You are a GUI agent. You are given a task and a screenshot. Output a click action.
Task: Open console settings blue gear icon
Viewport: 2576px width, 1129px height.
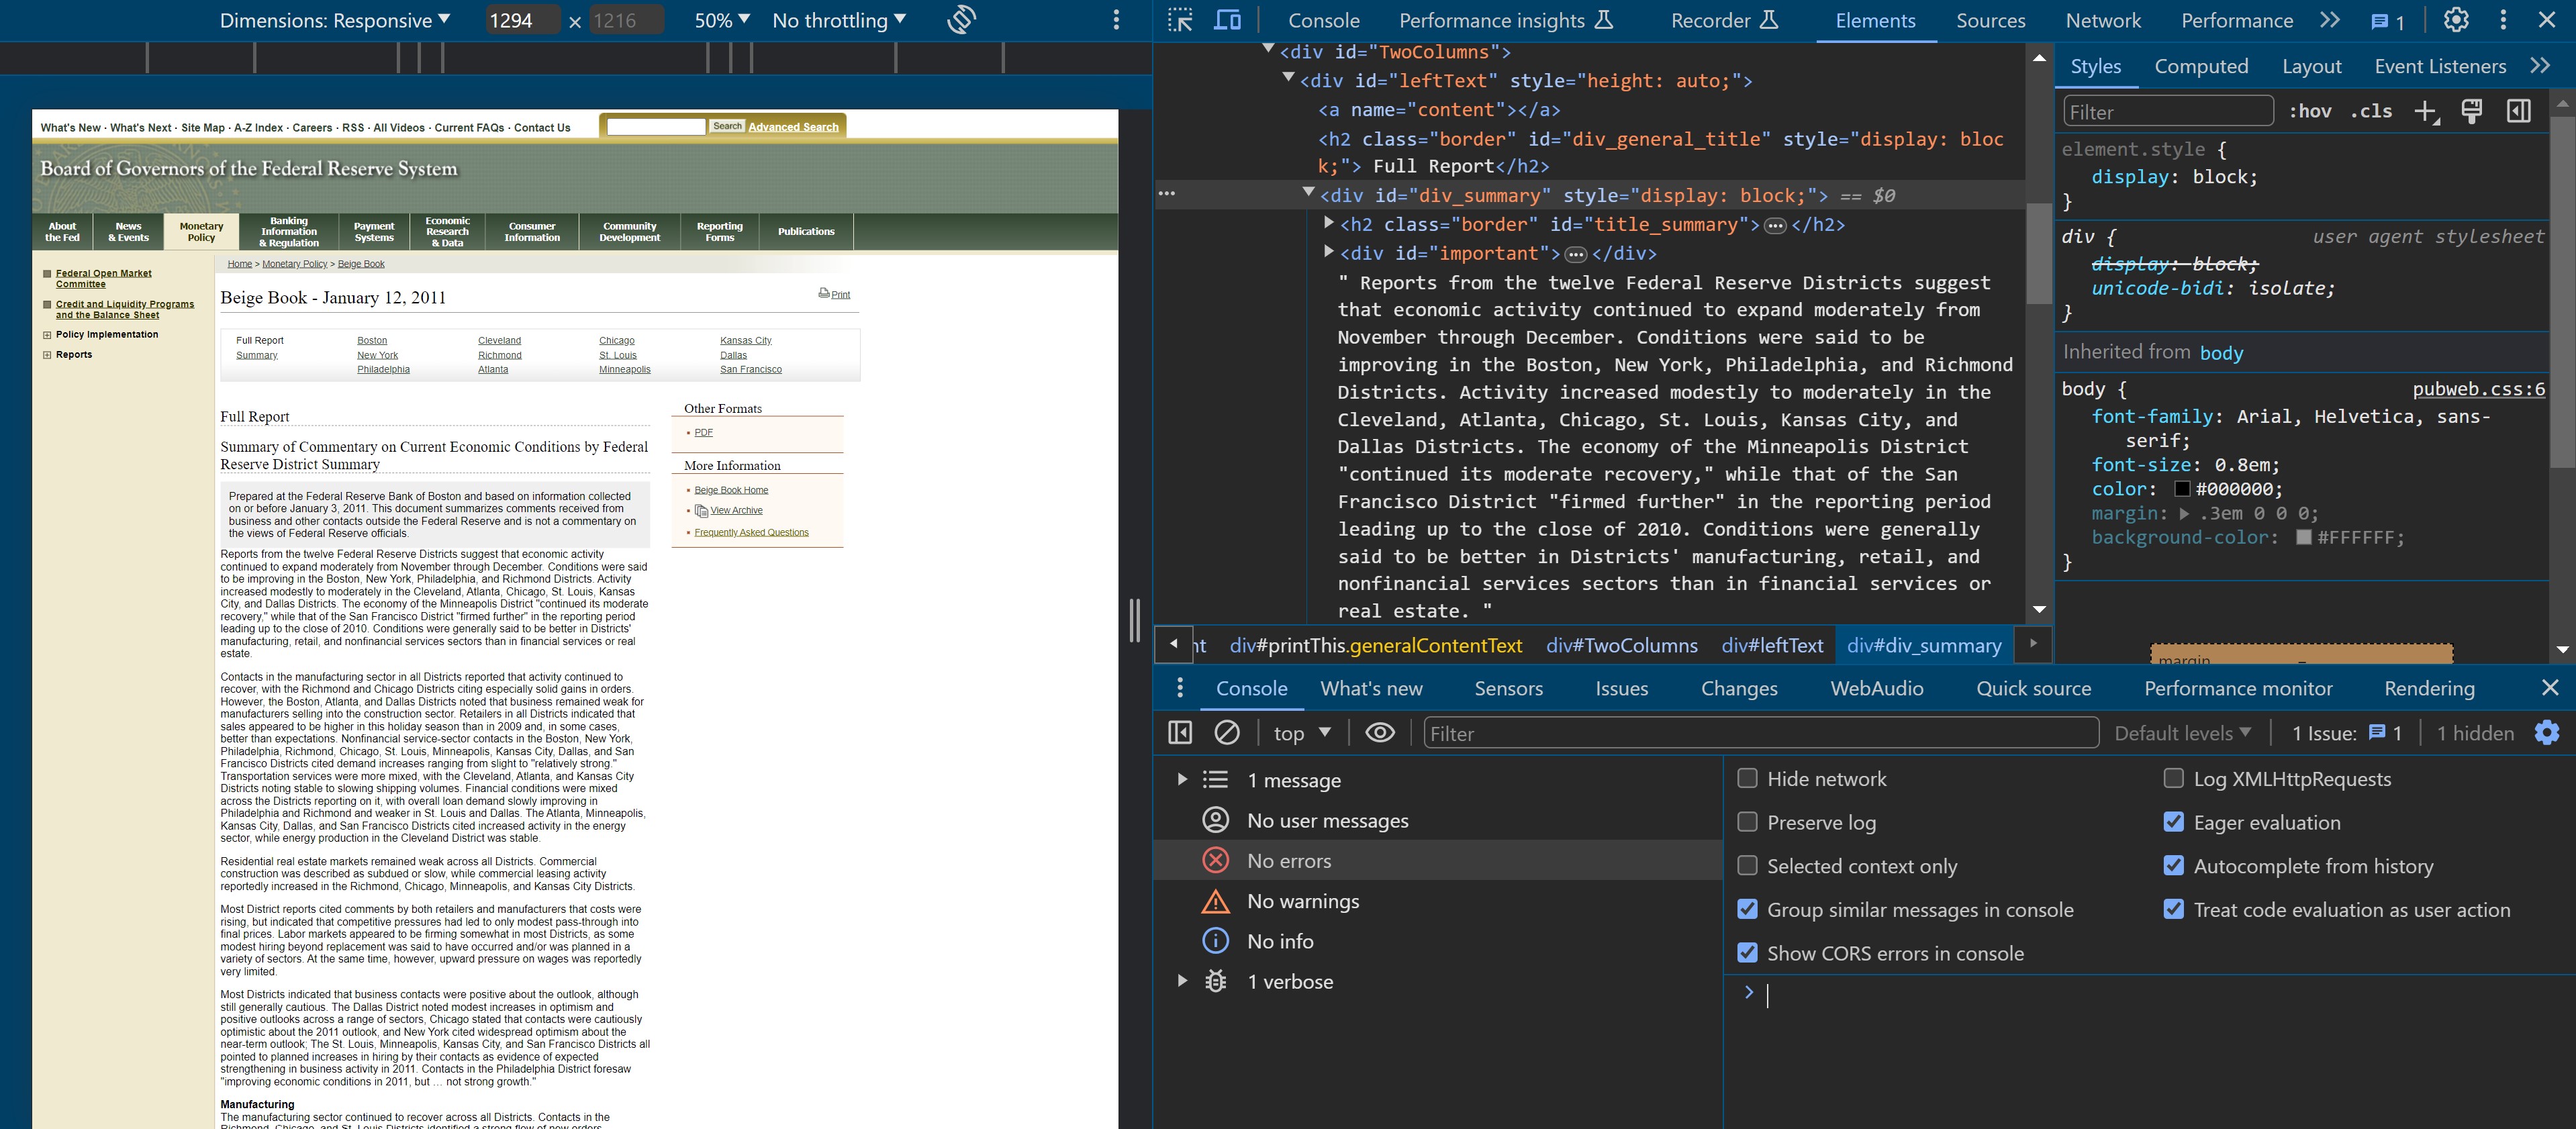click(x=2547, y=733)
